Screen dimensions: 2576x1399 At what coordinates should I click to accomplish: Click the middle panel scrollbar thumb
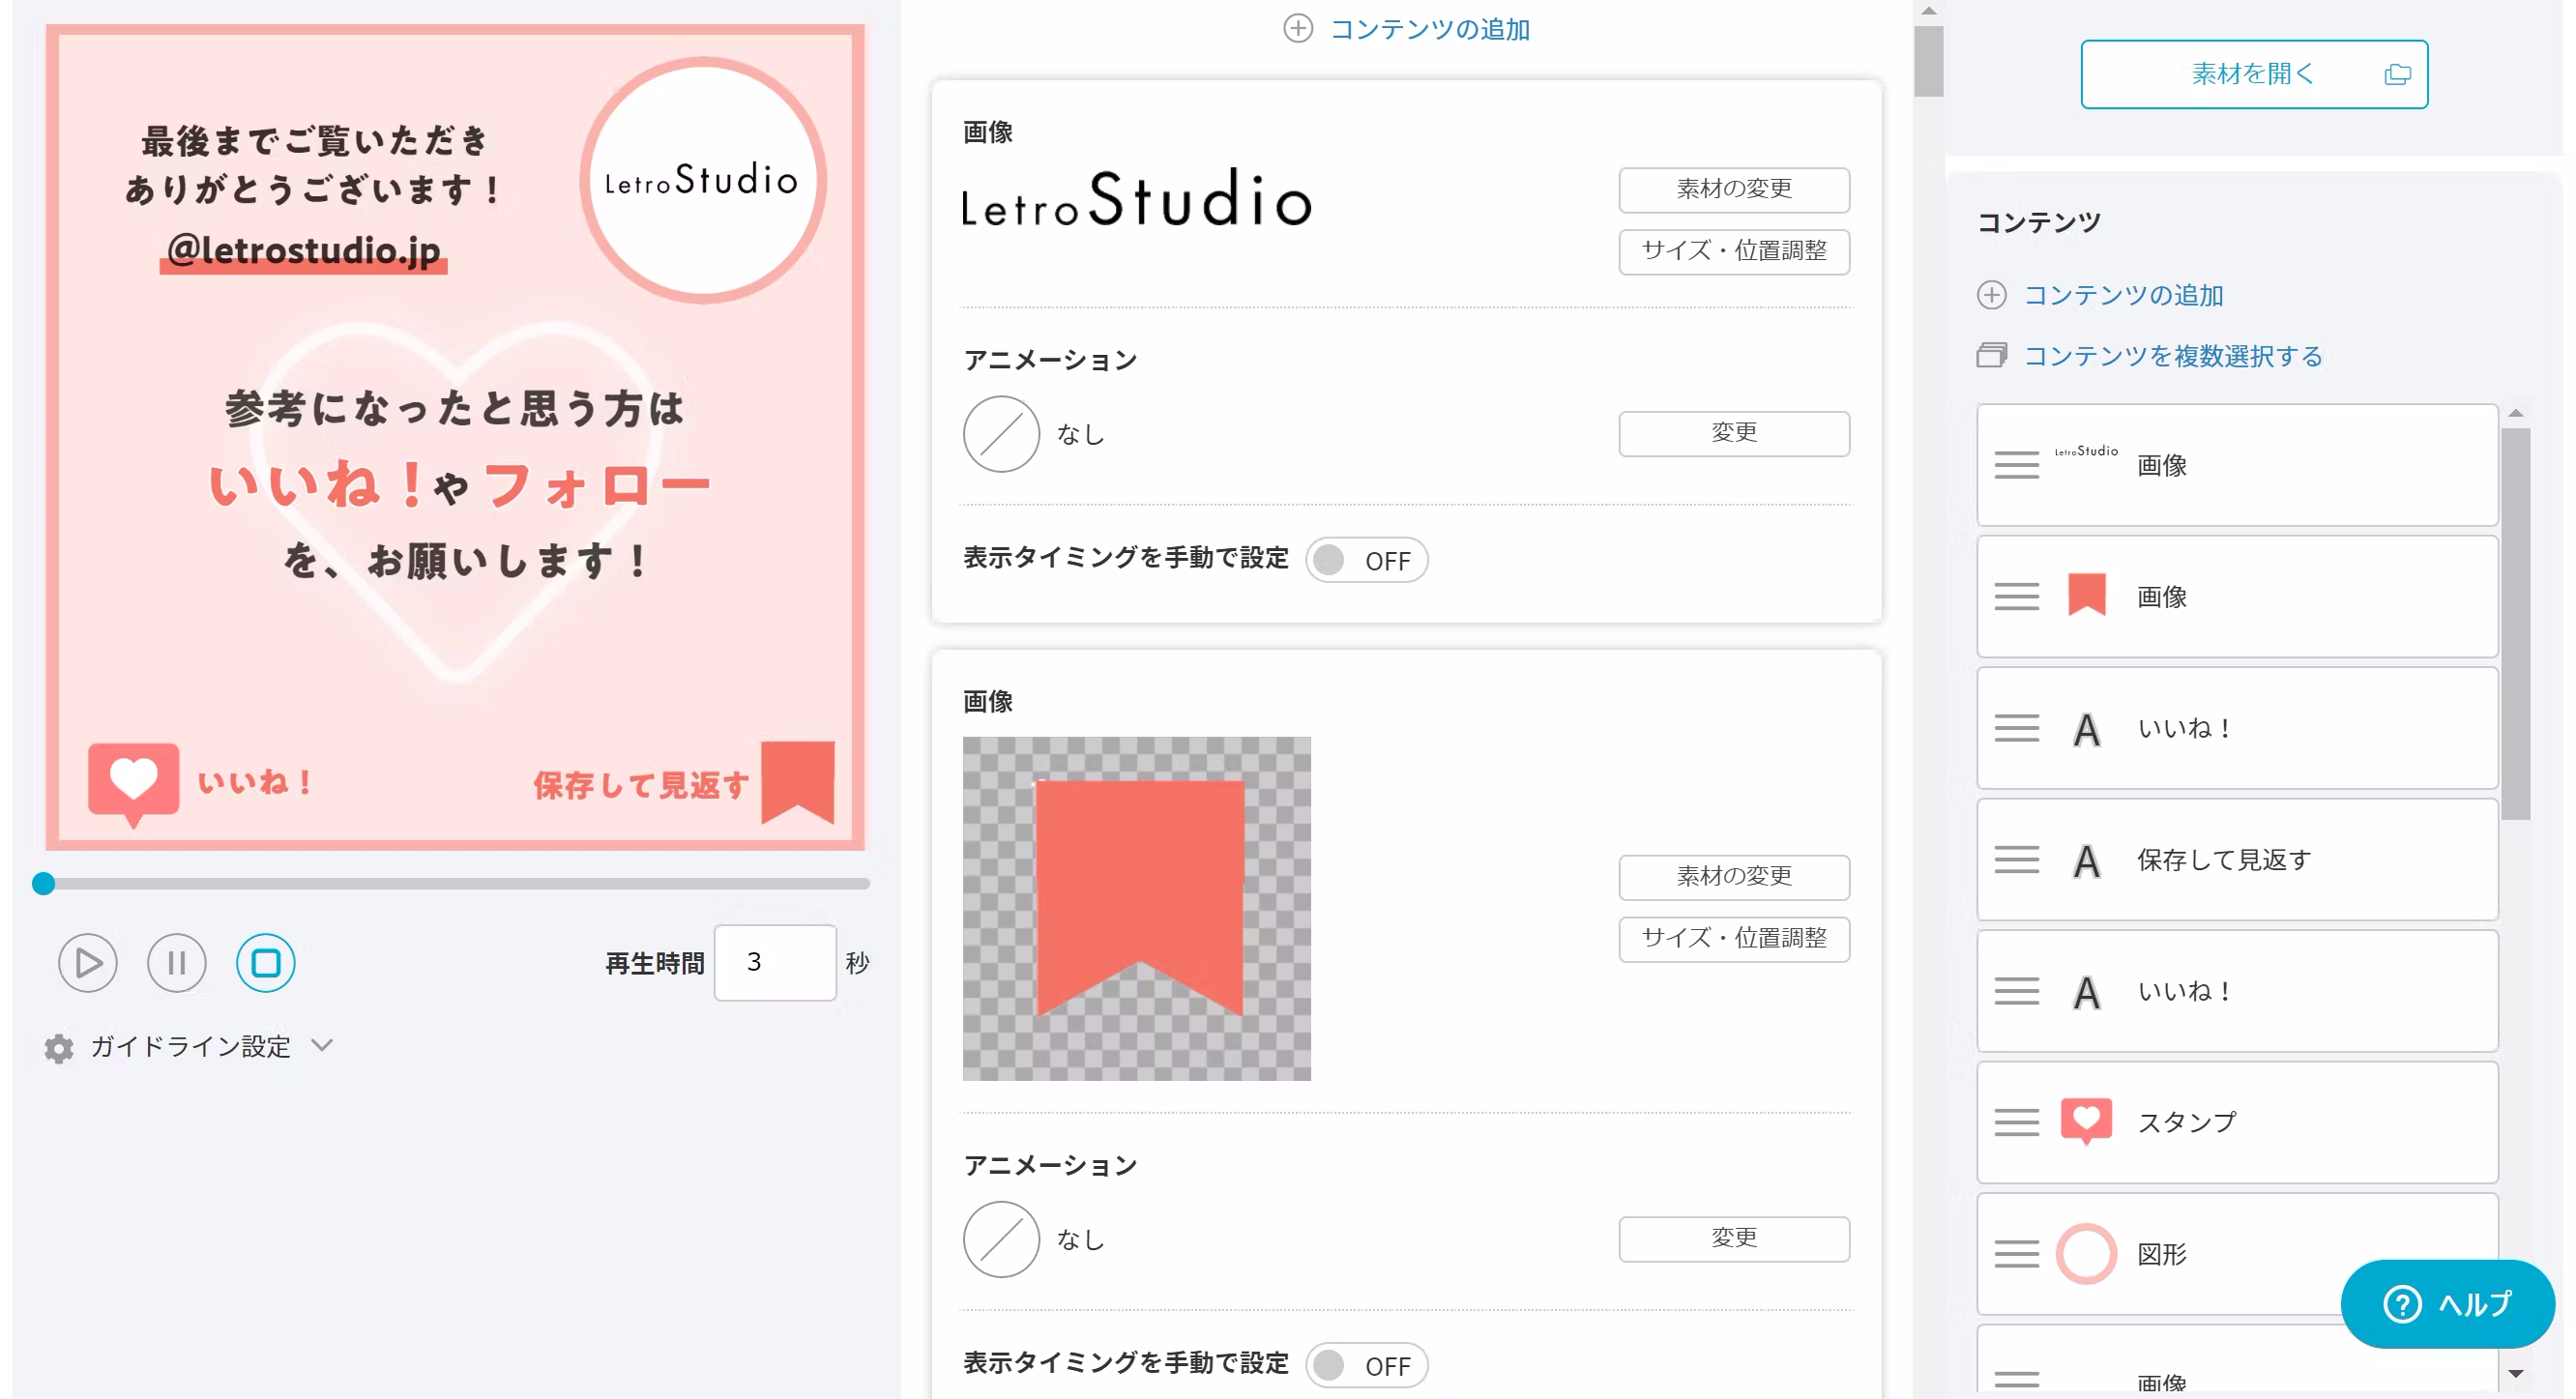(1928, 61)
